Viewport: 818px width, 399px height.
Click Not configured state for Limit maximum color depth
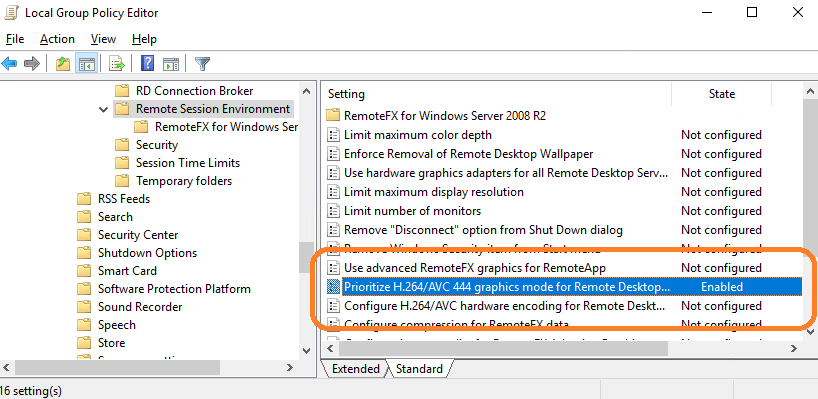tap(721, 135)
